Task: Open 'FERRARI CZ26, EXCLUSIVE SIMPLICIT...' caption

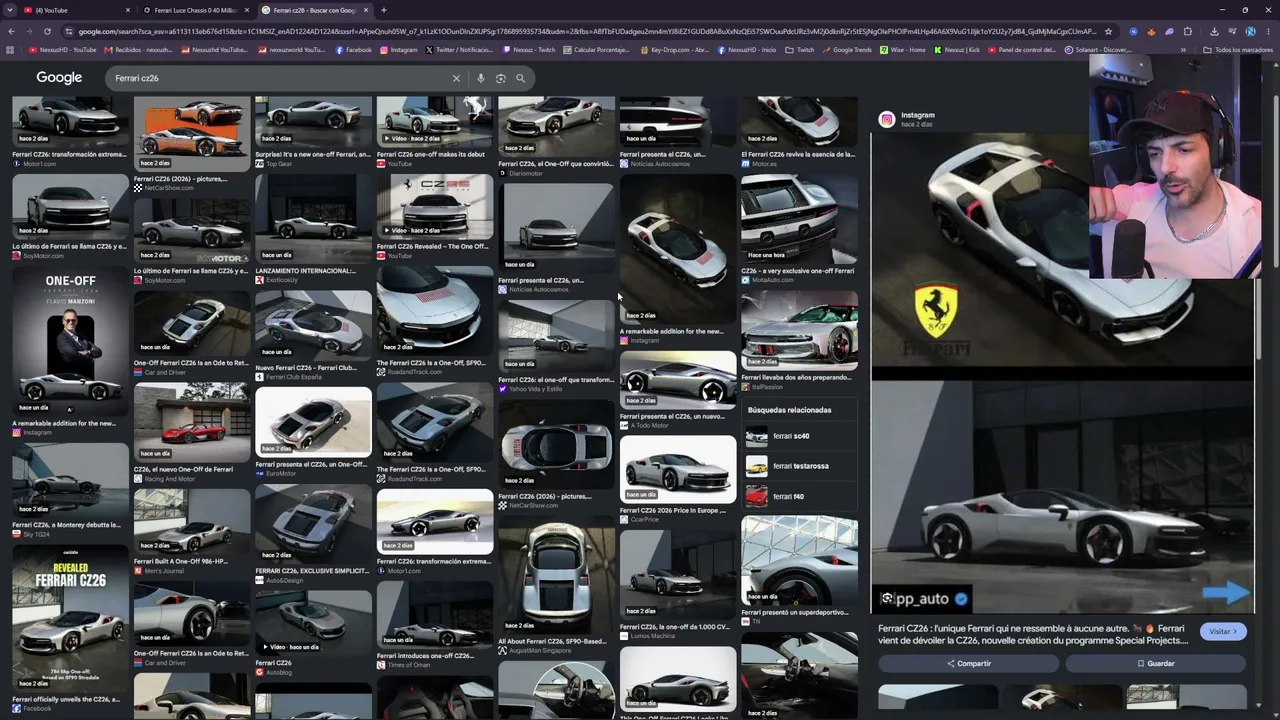Action: [312, 571]
